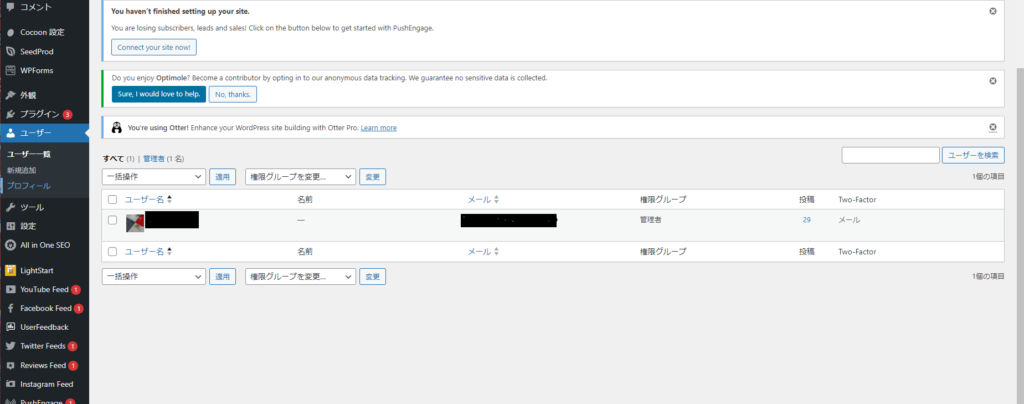Click the Cocoon 設定 sidebar icon
The width and height of the screenshot is (1024, 404).
point(10,32)
